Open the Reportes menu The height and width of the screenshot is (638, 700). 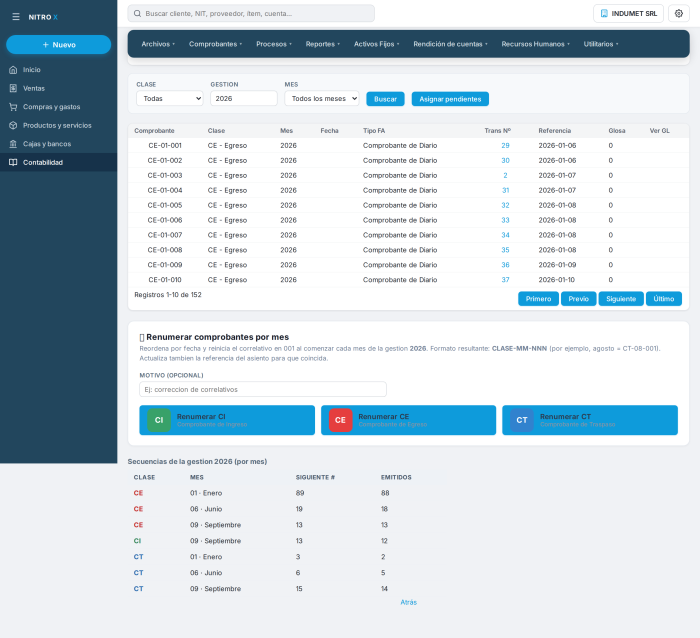(322, 44)
